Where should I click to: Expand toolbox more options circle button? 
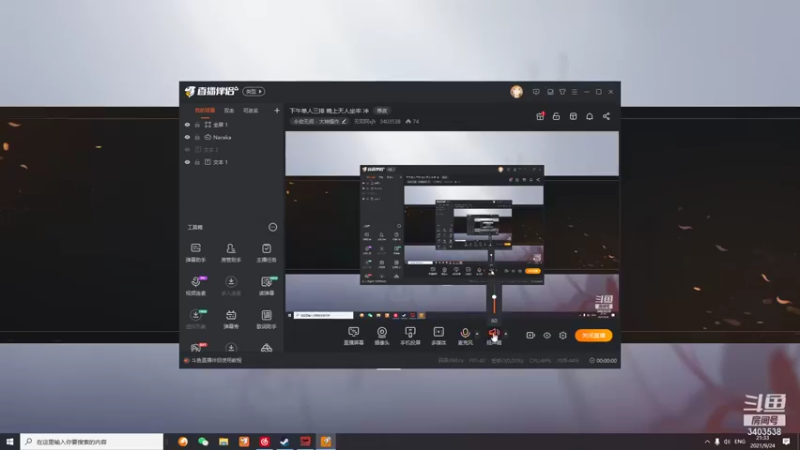273,227
